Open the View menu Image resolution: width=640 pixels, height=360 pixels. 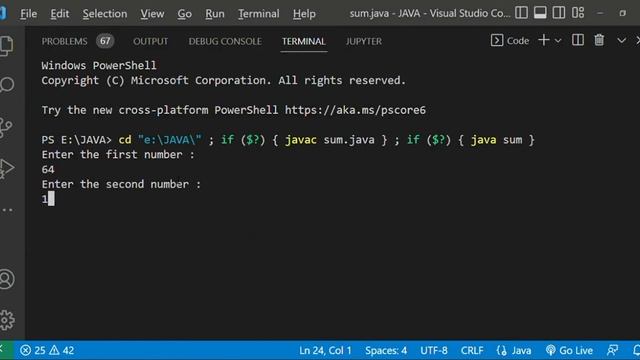point(152,14)
